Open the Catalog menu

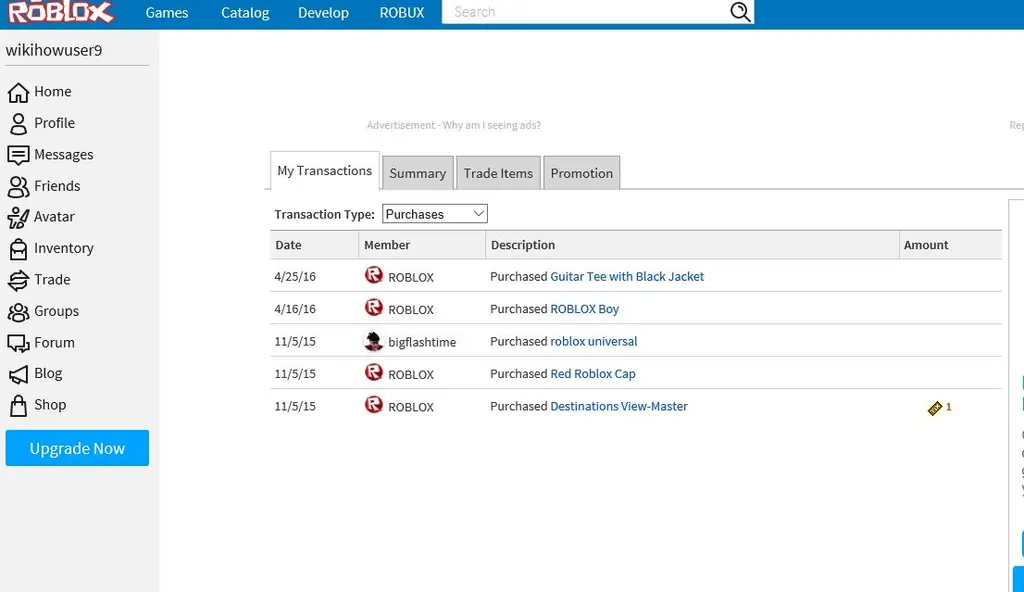[x=245, y=12]
